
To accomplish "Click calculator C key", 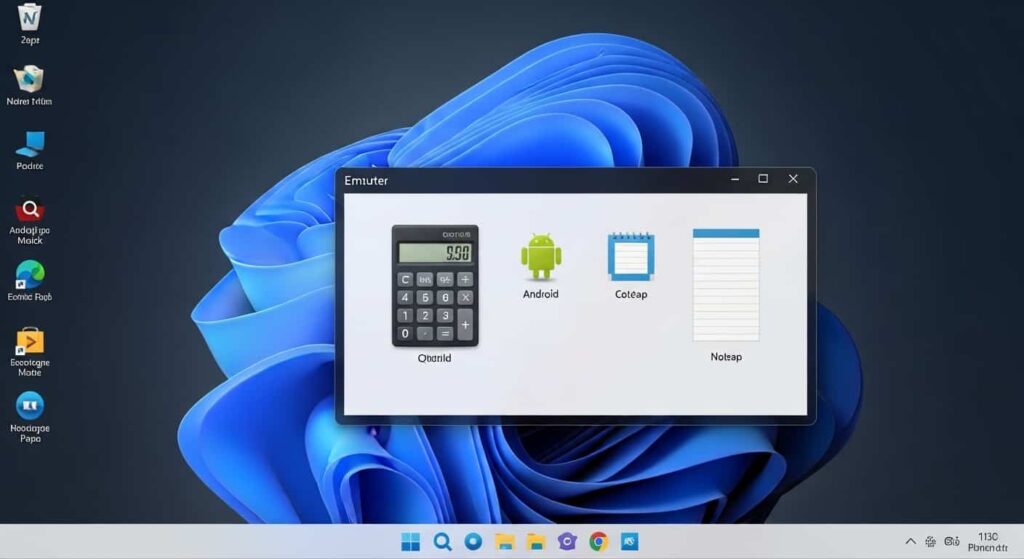I will pyautogui.click(x=405, y=280).
